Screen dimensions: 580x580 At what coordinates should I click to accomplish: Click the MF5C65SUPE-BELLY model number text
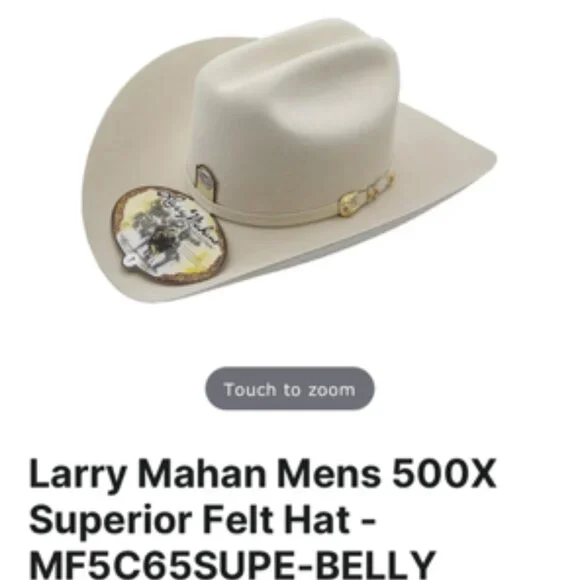coord(232,565)
